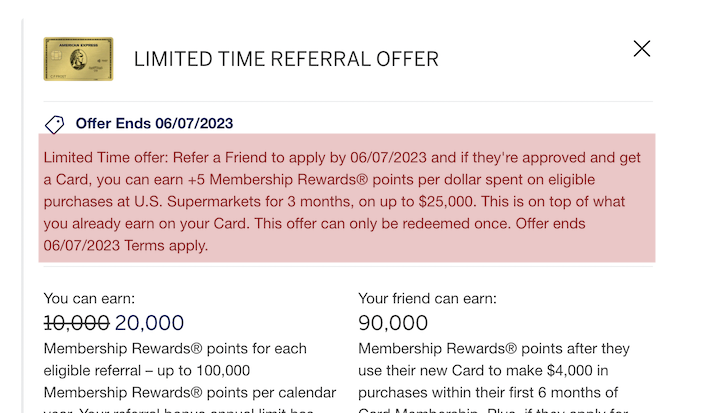Image resolution: width=708 pixels, height=413 pixels.
Task: Click the Limited Time Referral Offer heading
Action: pos(286,59)
